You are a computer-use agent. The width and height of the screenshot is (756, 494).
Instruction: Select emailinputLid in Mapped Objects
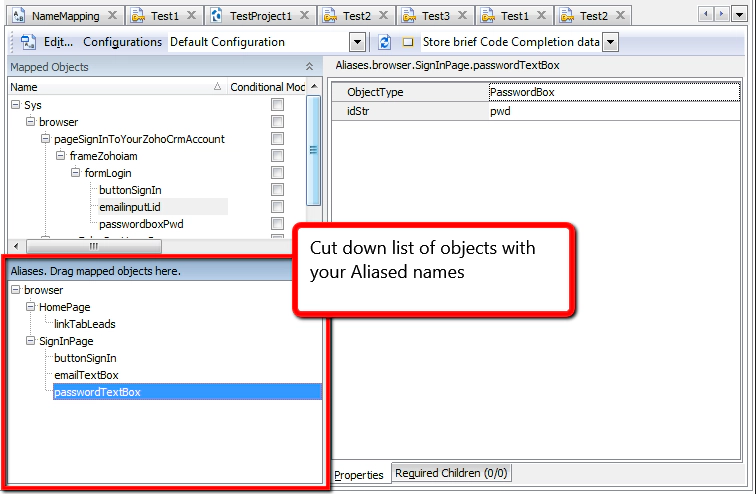[130, 207]
